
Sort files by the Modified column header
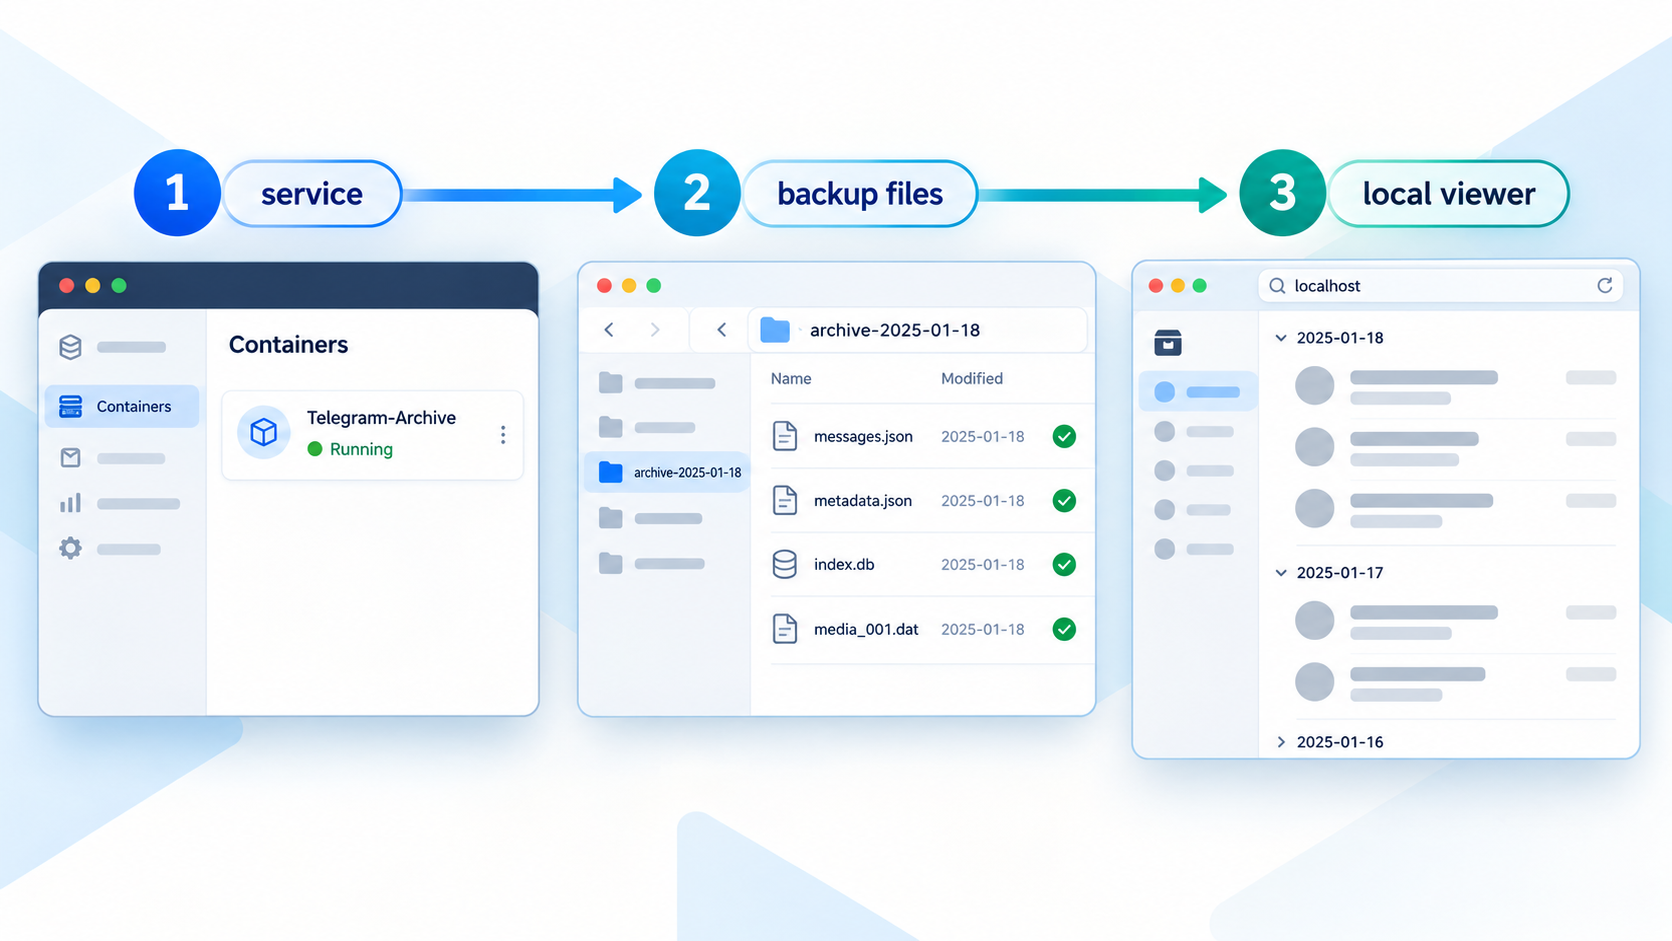(x=972, y=378)
